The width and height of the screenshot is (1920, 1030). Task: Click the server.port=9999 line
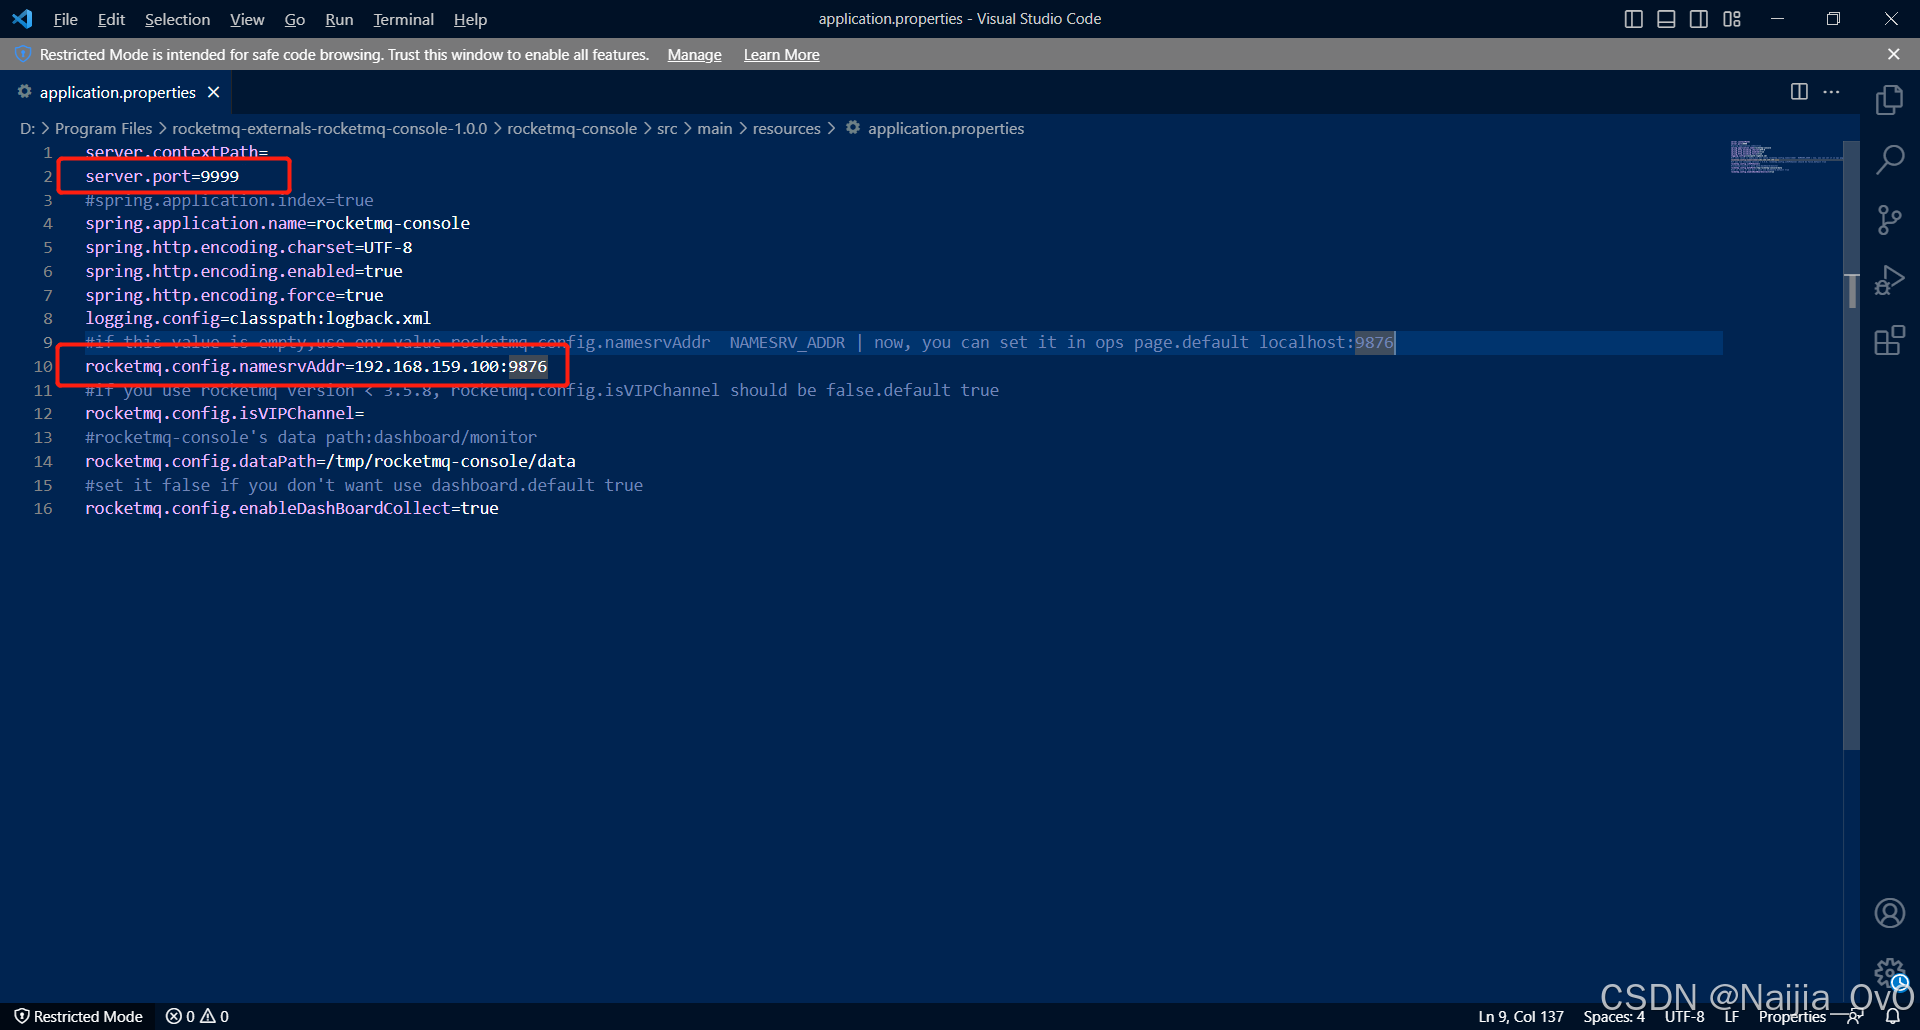tap(162, 176)
